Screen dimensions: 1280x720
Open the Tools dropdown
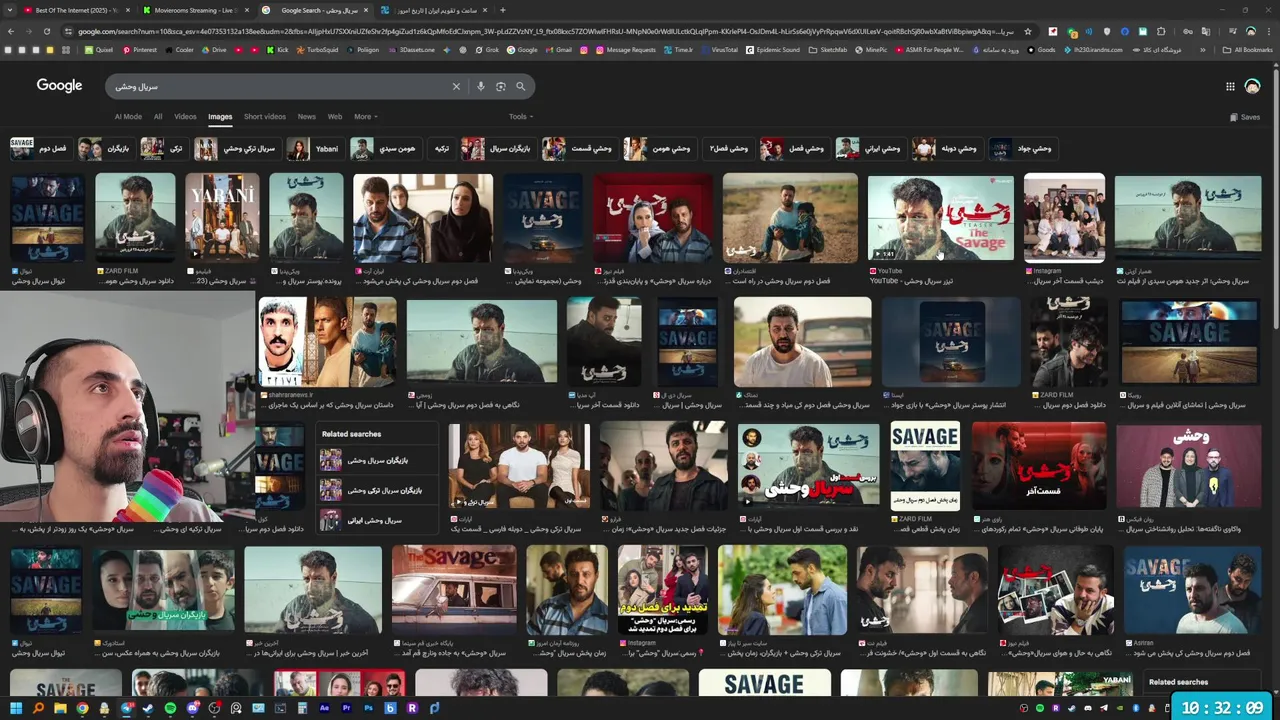[520, 117]
